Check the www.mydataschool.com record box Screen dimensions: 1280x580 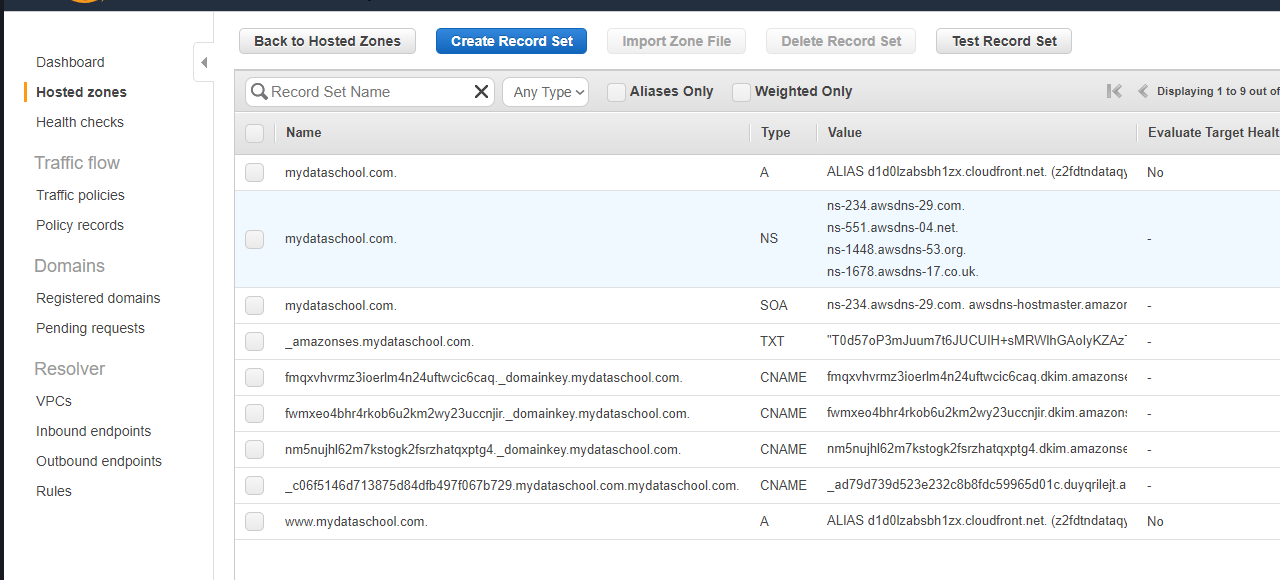tap(254, 521)
